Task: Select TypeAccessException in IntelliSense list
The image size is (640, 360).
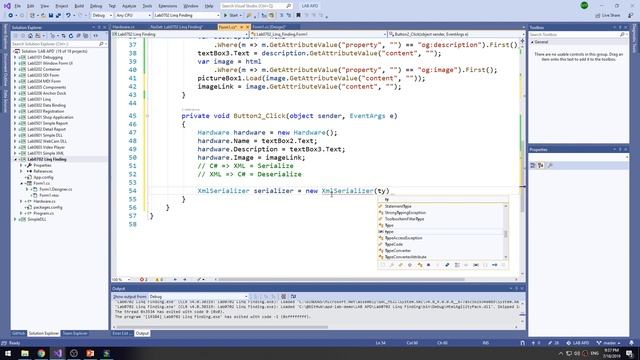Action: coord(403,238)
